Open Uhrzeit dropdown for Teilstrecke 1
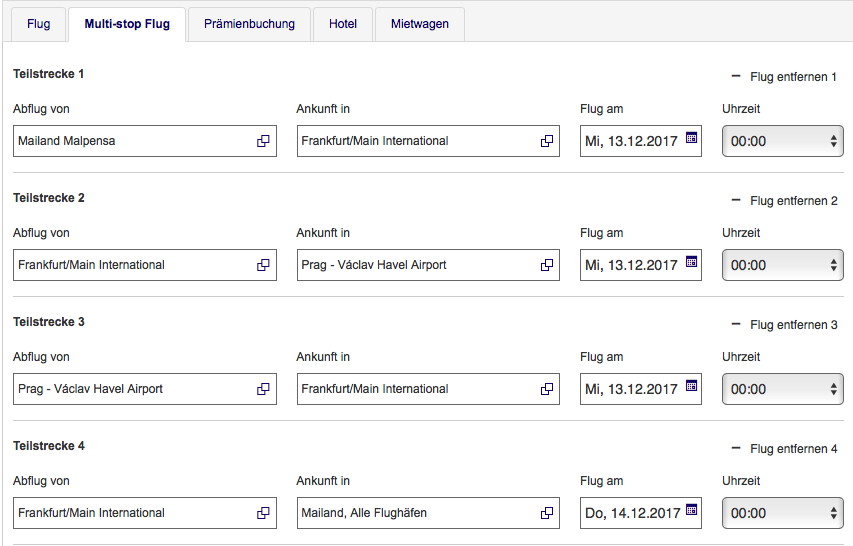 pos(783,141)
